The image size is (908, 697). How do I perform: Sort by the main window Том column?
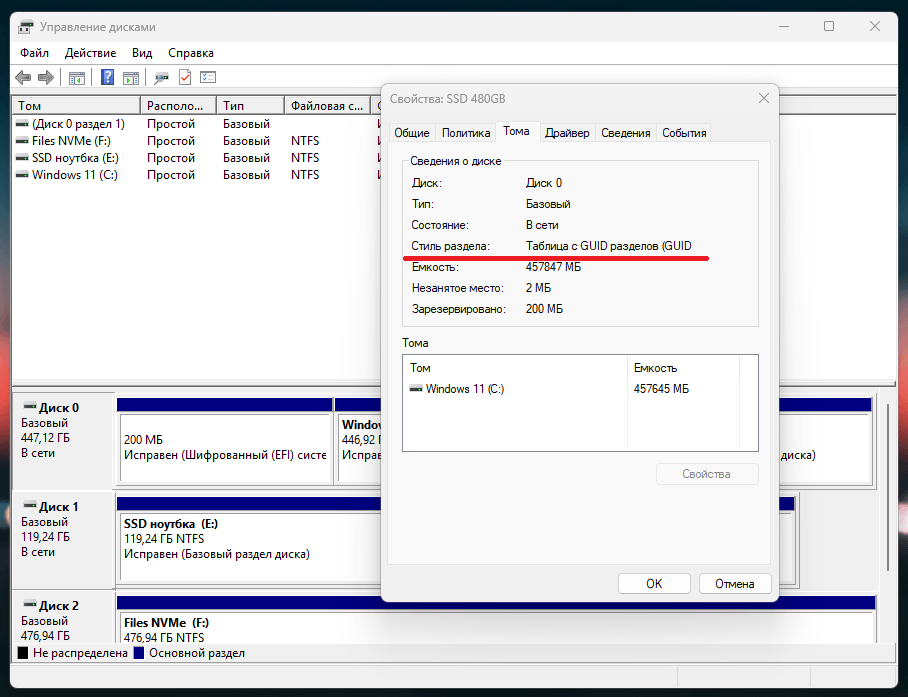[x=76, y=105]
